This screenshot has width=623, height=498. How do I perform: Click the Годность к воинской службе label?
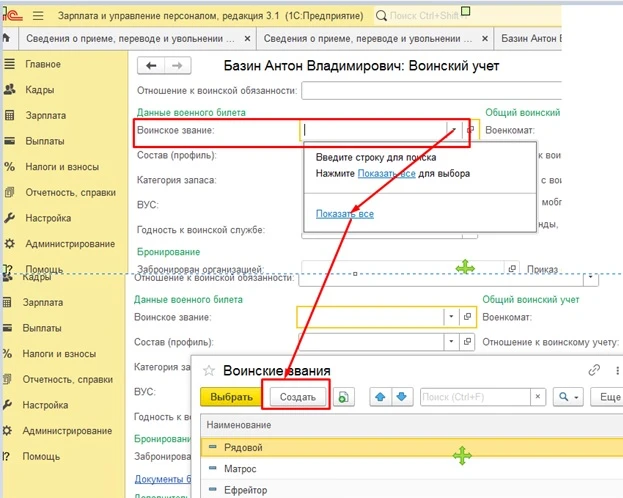click(201, 230)
